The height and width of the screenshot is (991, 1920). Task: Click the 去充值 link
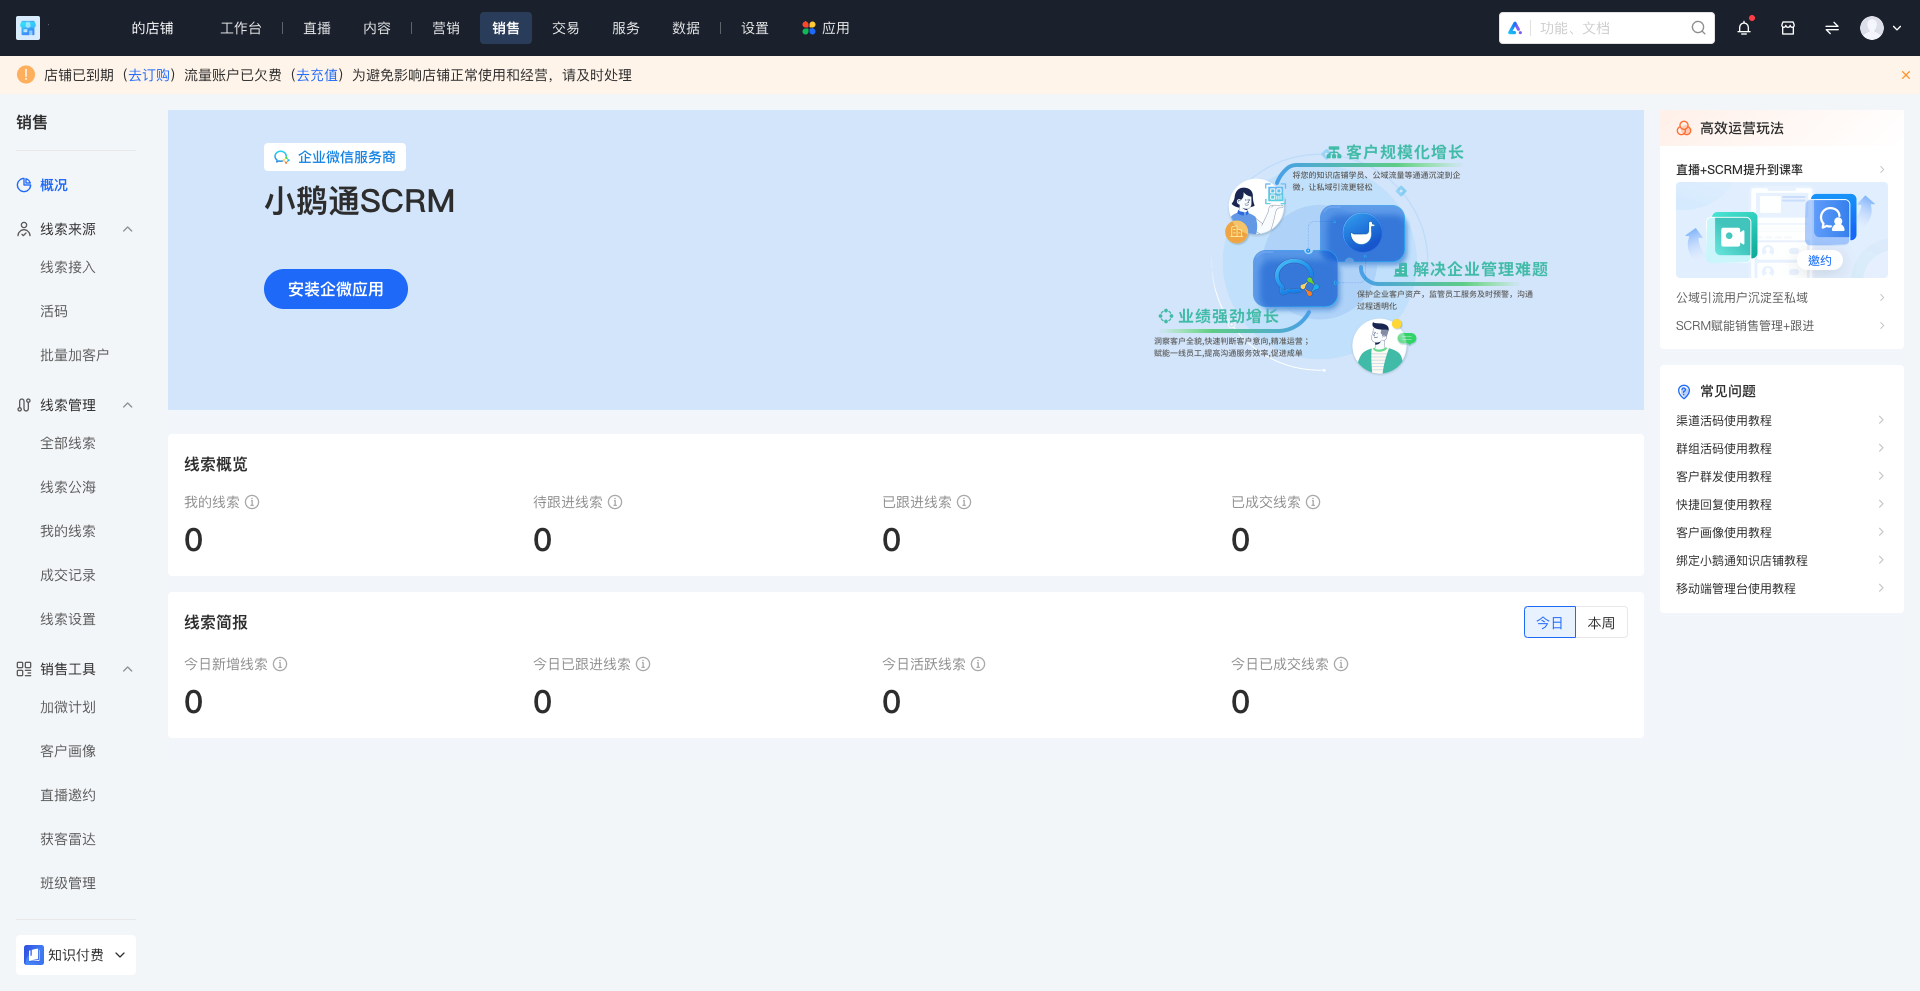(317, 75)
